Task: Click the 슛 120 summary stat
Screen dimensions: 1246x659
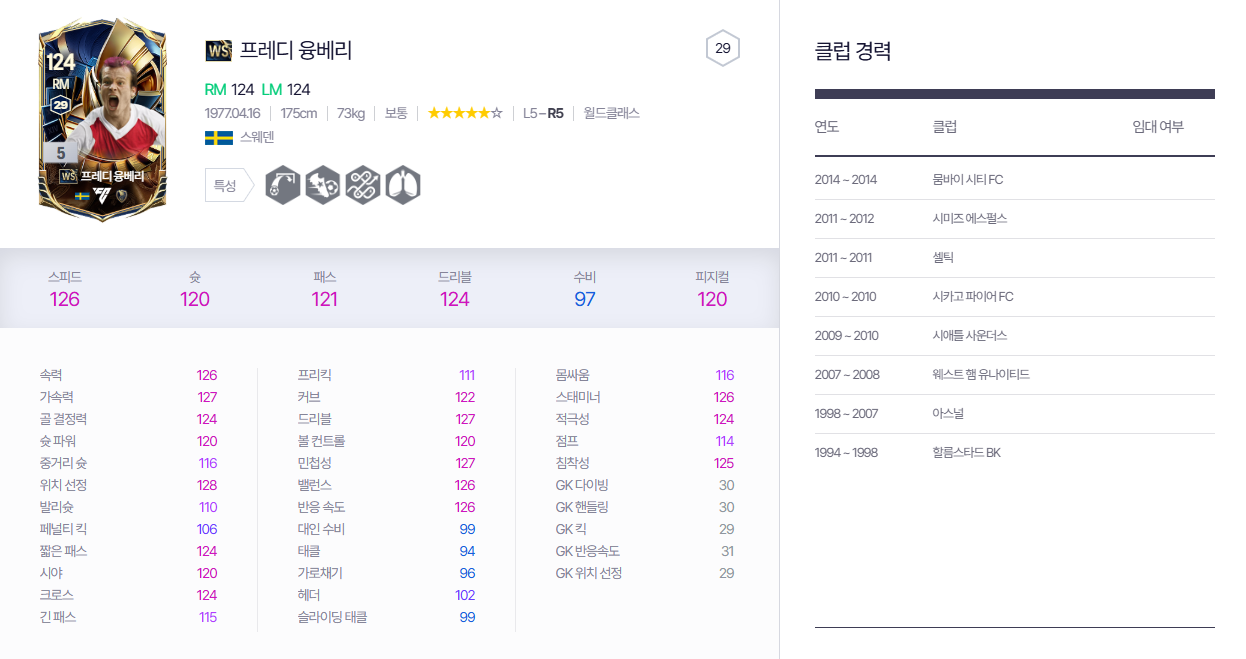Action: [x=195, y=289]
